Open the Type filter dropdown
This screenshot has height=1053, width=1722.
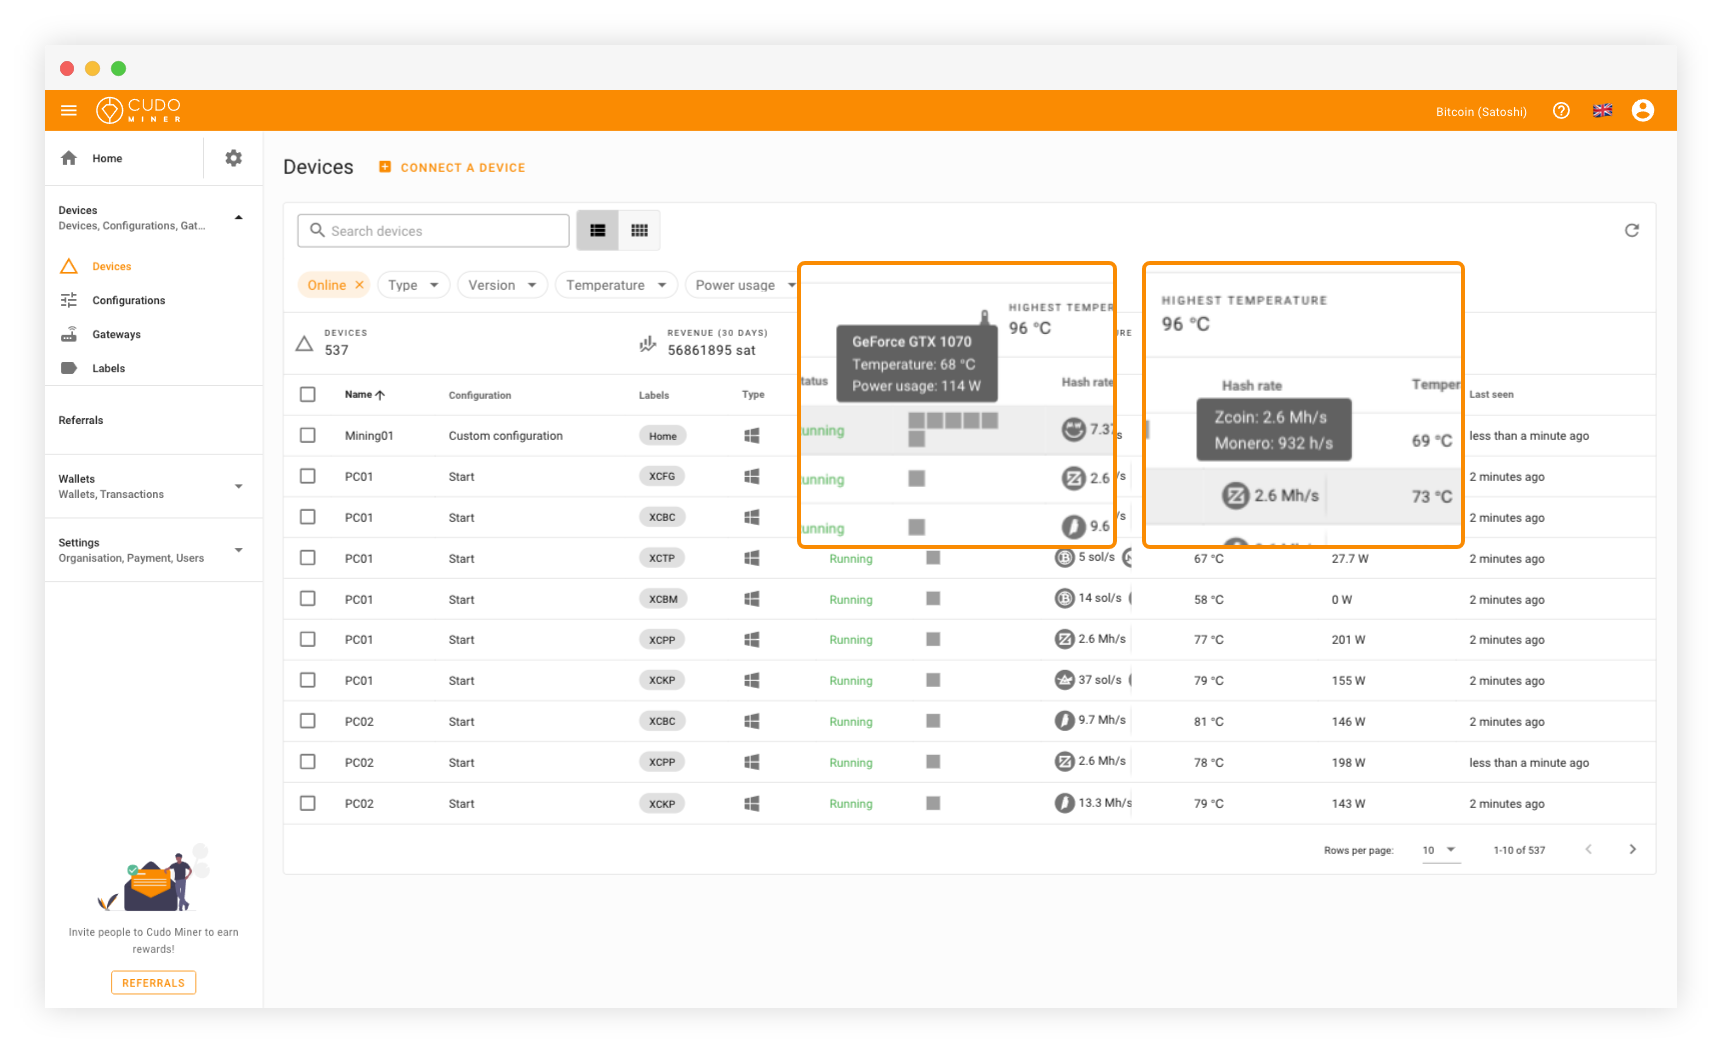[x=413, y=285]
